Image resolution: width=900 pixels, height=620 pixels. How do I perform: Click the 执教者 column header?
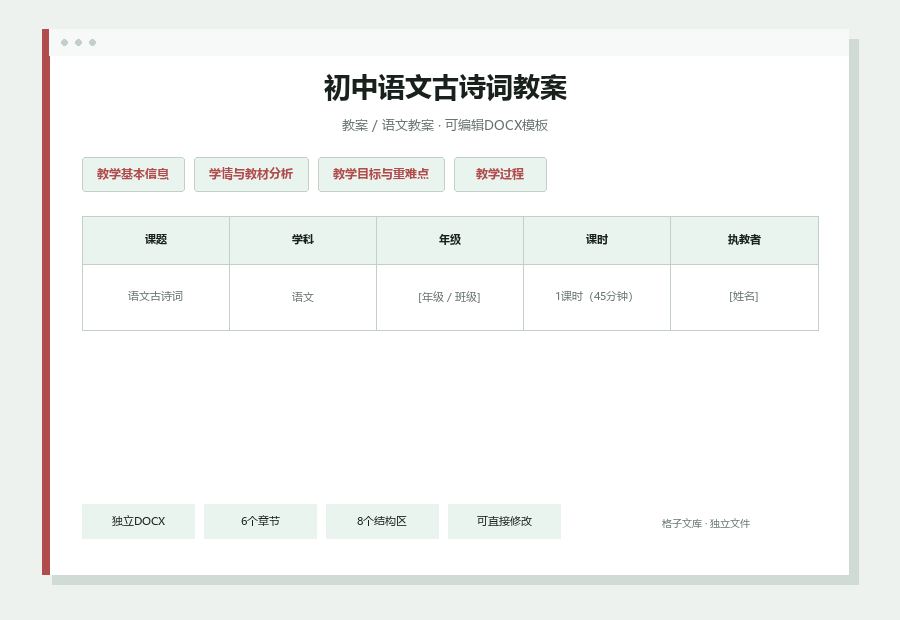click(x=744, y=240)
